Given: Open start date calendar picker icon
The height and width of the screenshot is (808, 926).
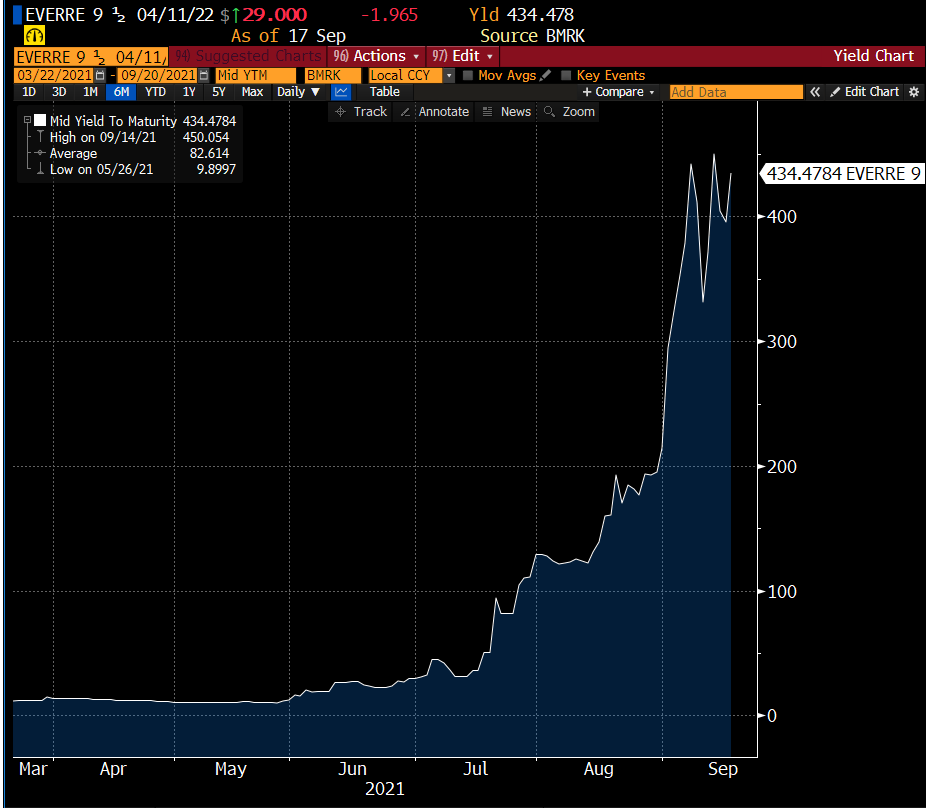Looking at the screenshot, I should tap(100, 76).
